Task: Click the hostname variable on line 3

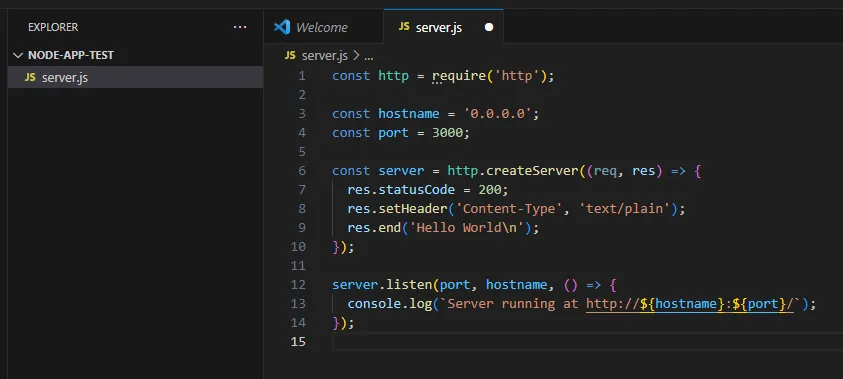Action: (x=409, y=114)
